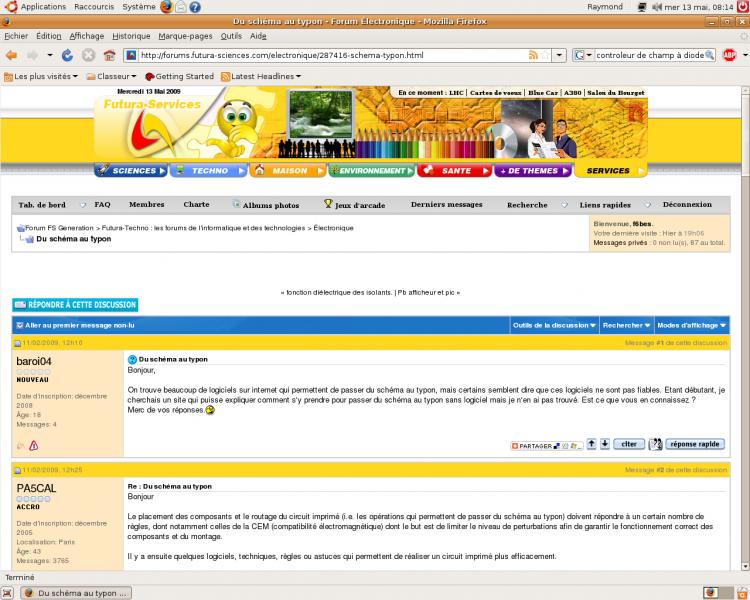Click the down arrow icon in baroi04 post
This screenshot has height=600, width=750.
click(605, 444)
